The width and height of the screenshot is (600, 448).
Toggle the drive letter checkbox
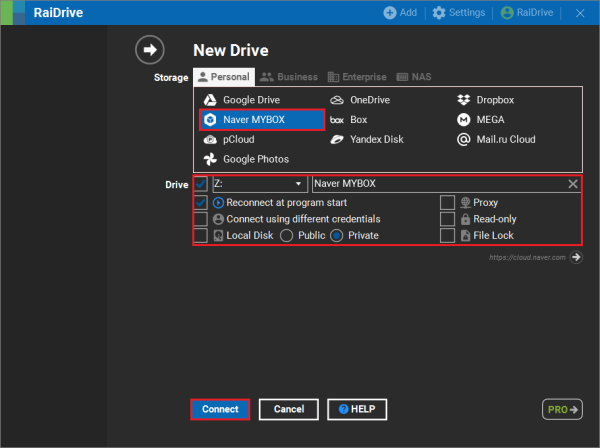(201, 184)
